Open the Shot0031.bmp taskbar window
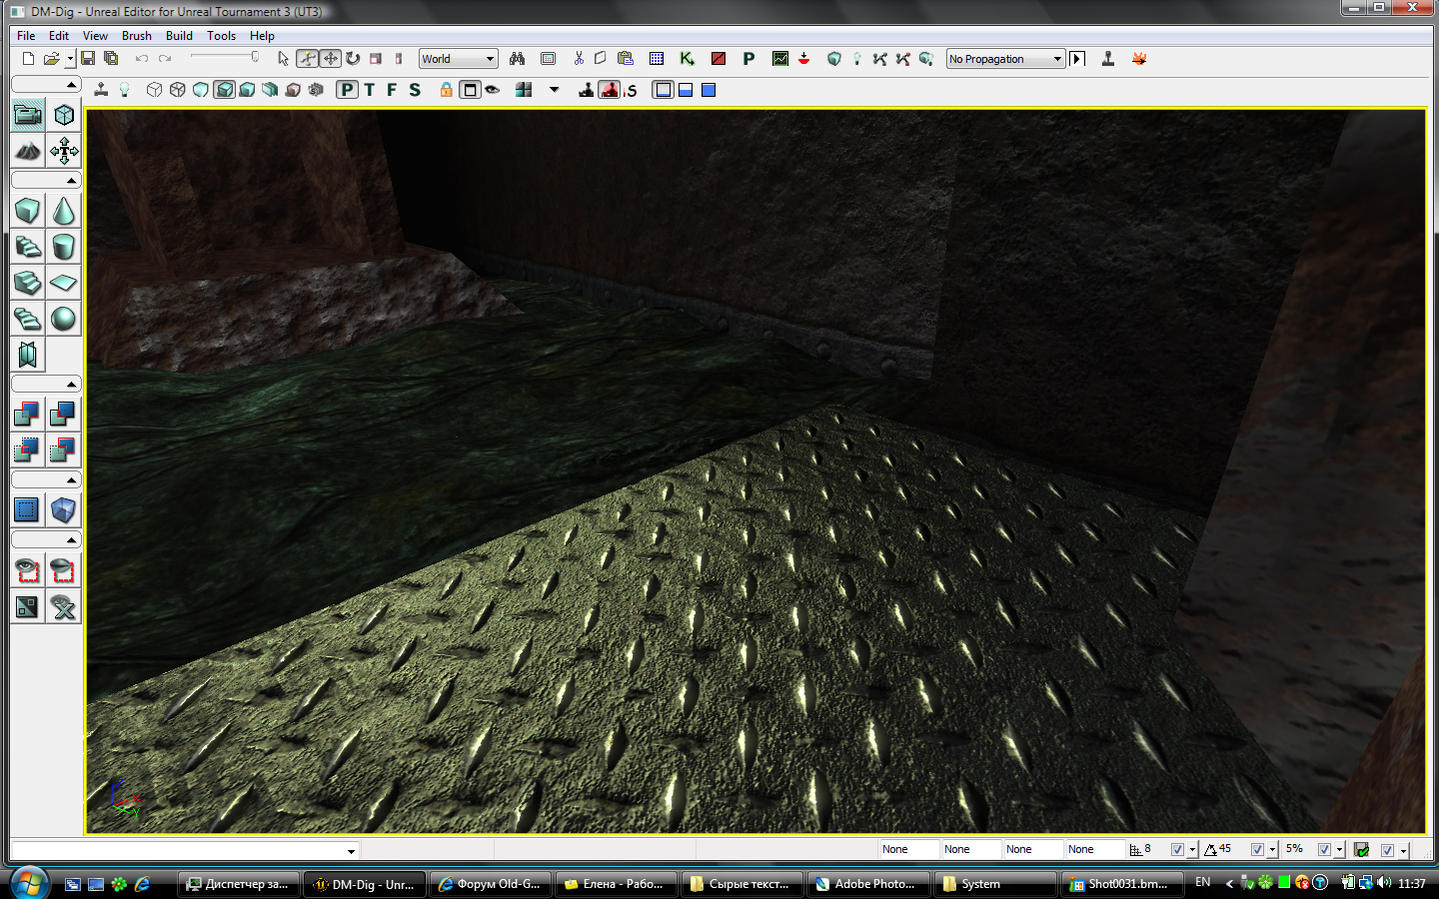 click(x=1120, y=884)
